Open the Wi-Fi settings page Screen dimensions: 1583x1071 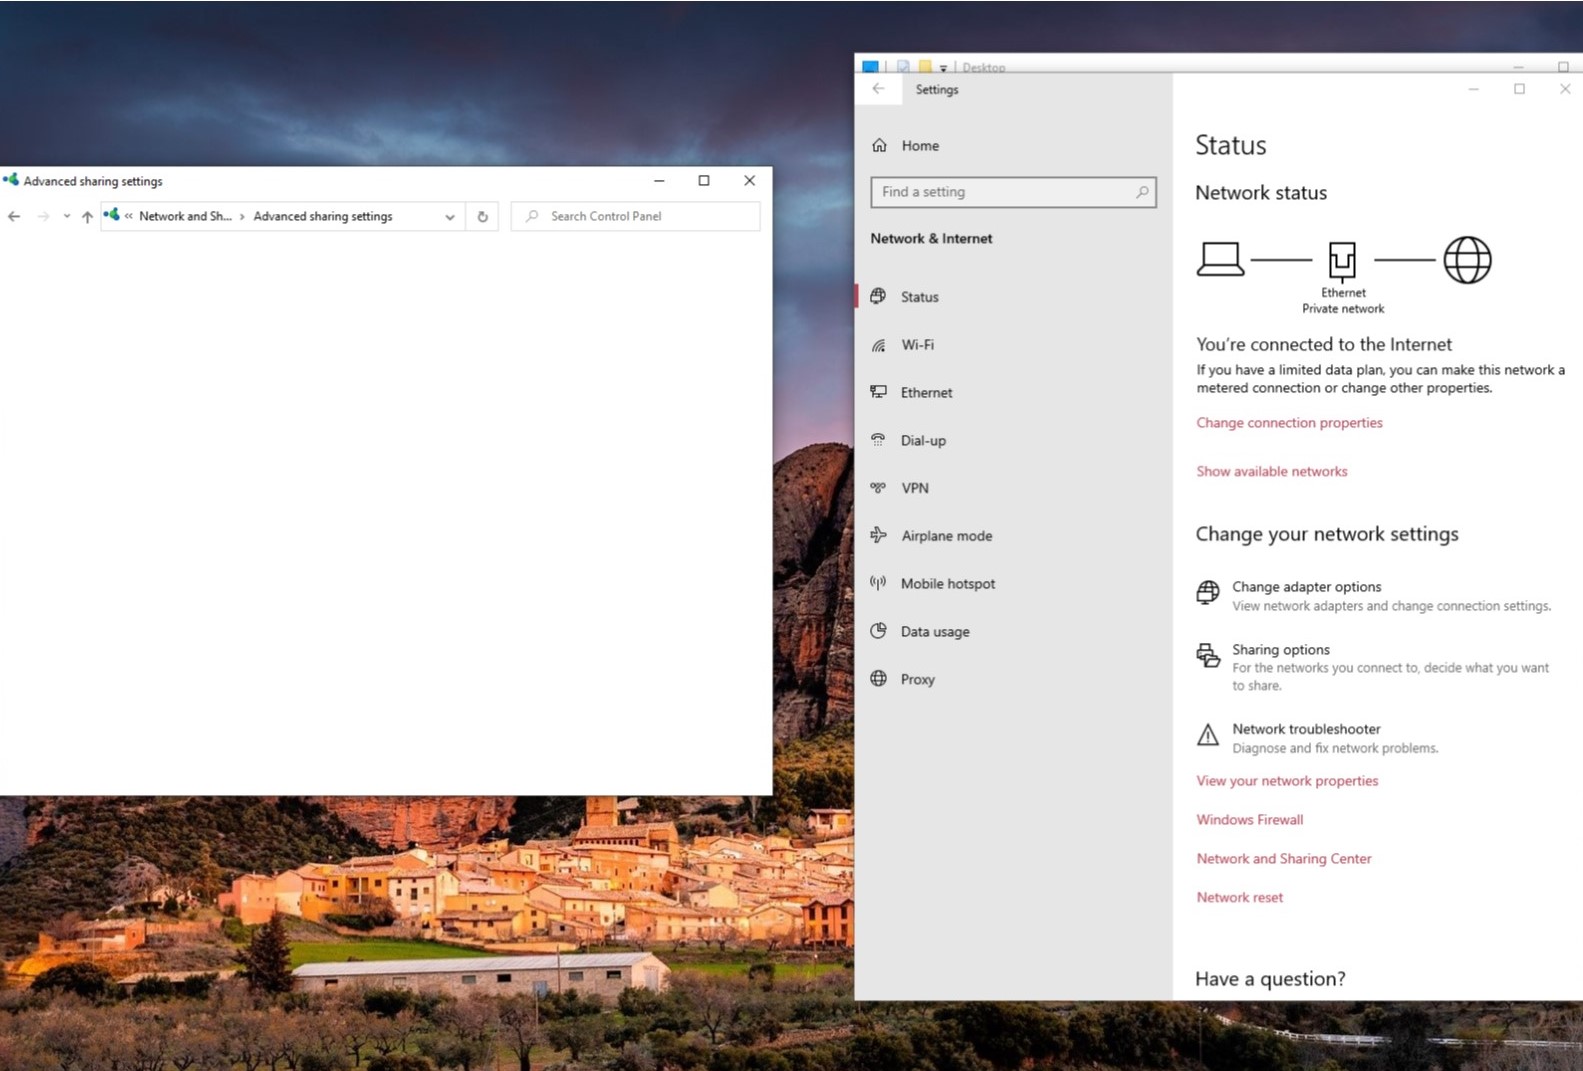pos(917,345)
